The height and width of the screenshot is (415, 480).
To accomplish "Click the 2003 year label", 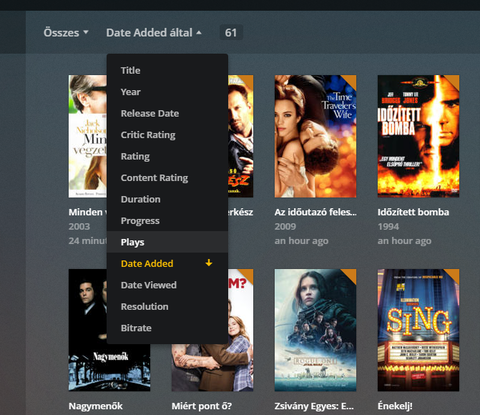I will pos(79,227).
